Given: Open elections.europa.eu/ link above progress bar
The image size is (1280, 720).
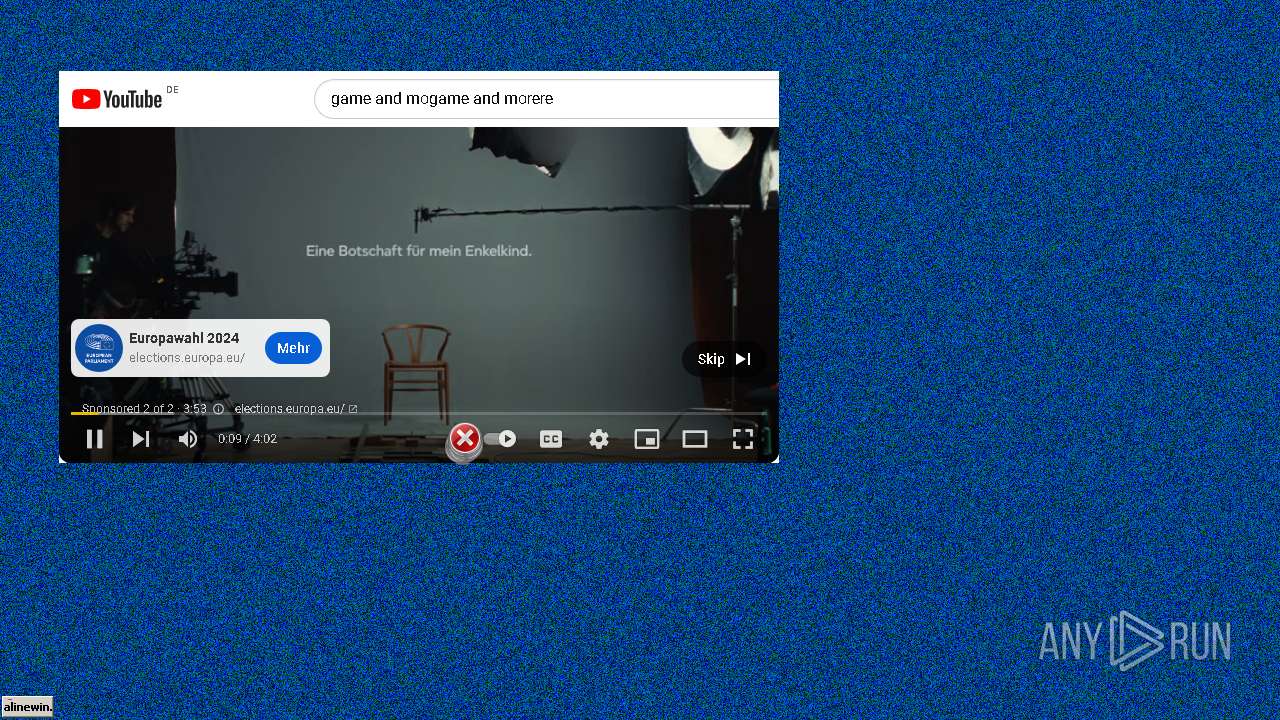Looking at the screenshot, I should point(296,409).
